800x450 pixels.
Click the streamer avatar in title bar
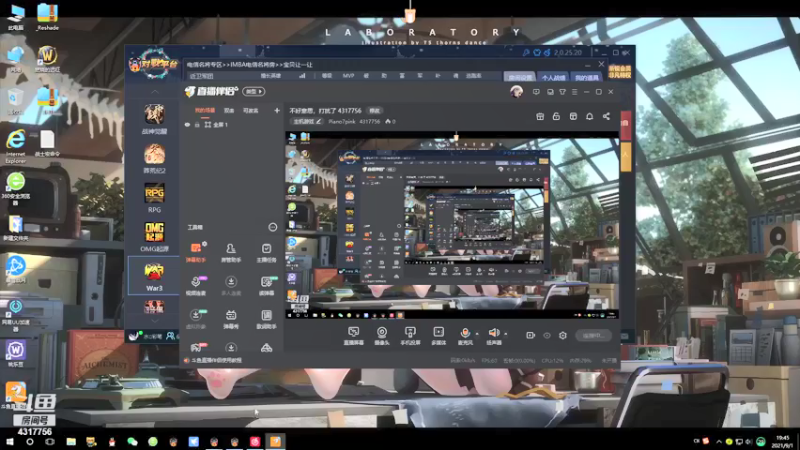pyautogui.click(x=516, y=92)
